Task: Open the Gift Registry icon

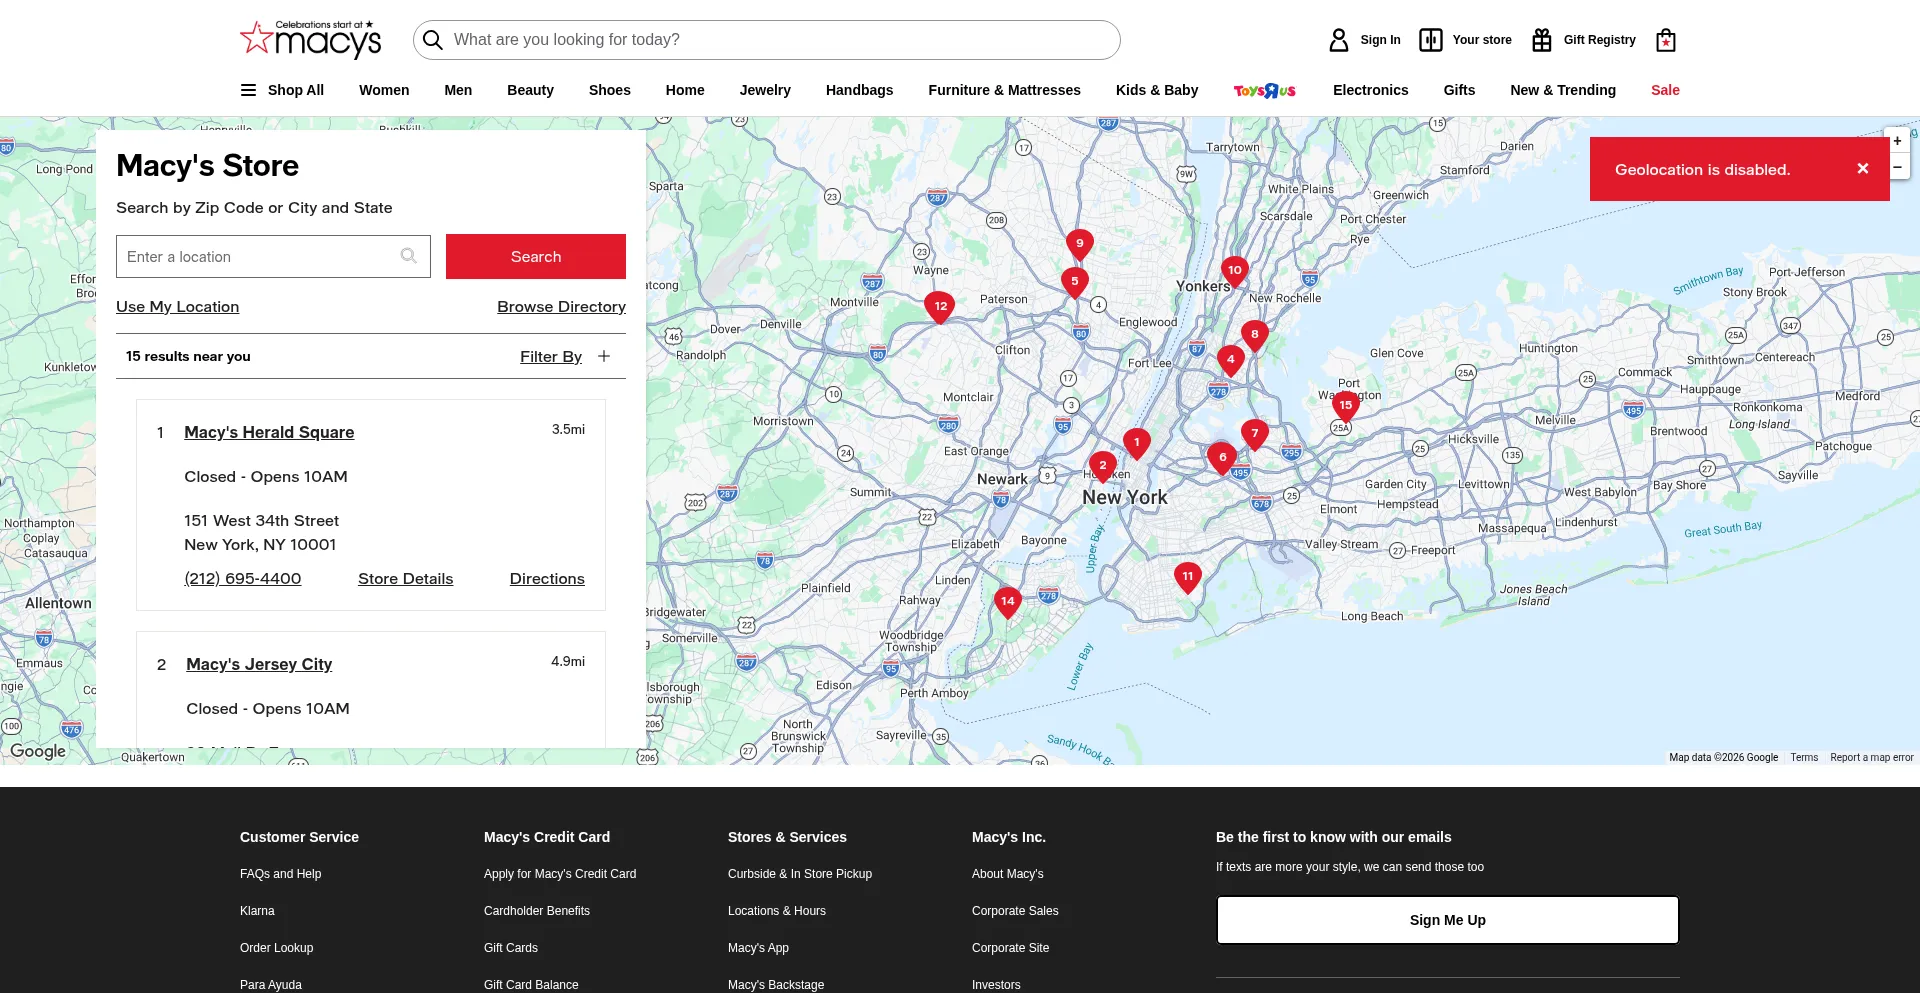Action: tap(1542, 40)
